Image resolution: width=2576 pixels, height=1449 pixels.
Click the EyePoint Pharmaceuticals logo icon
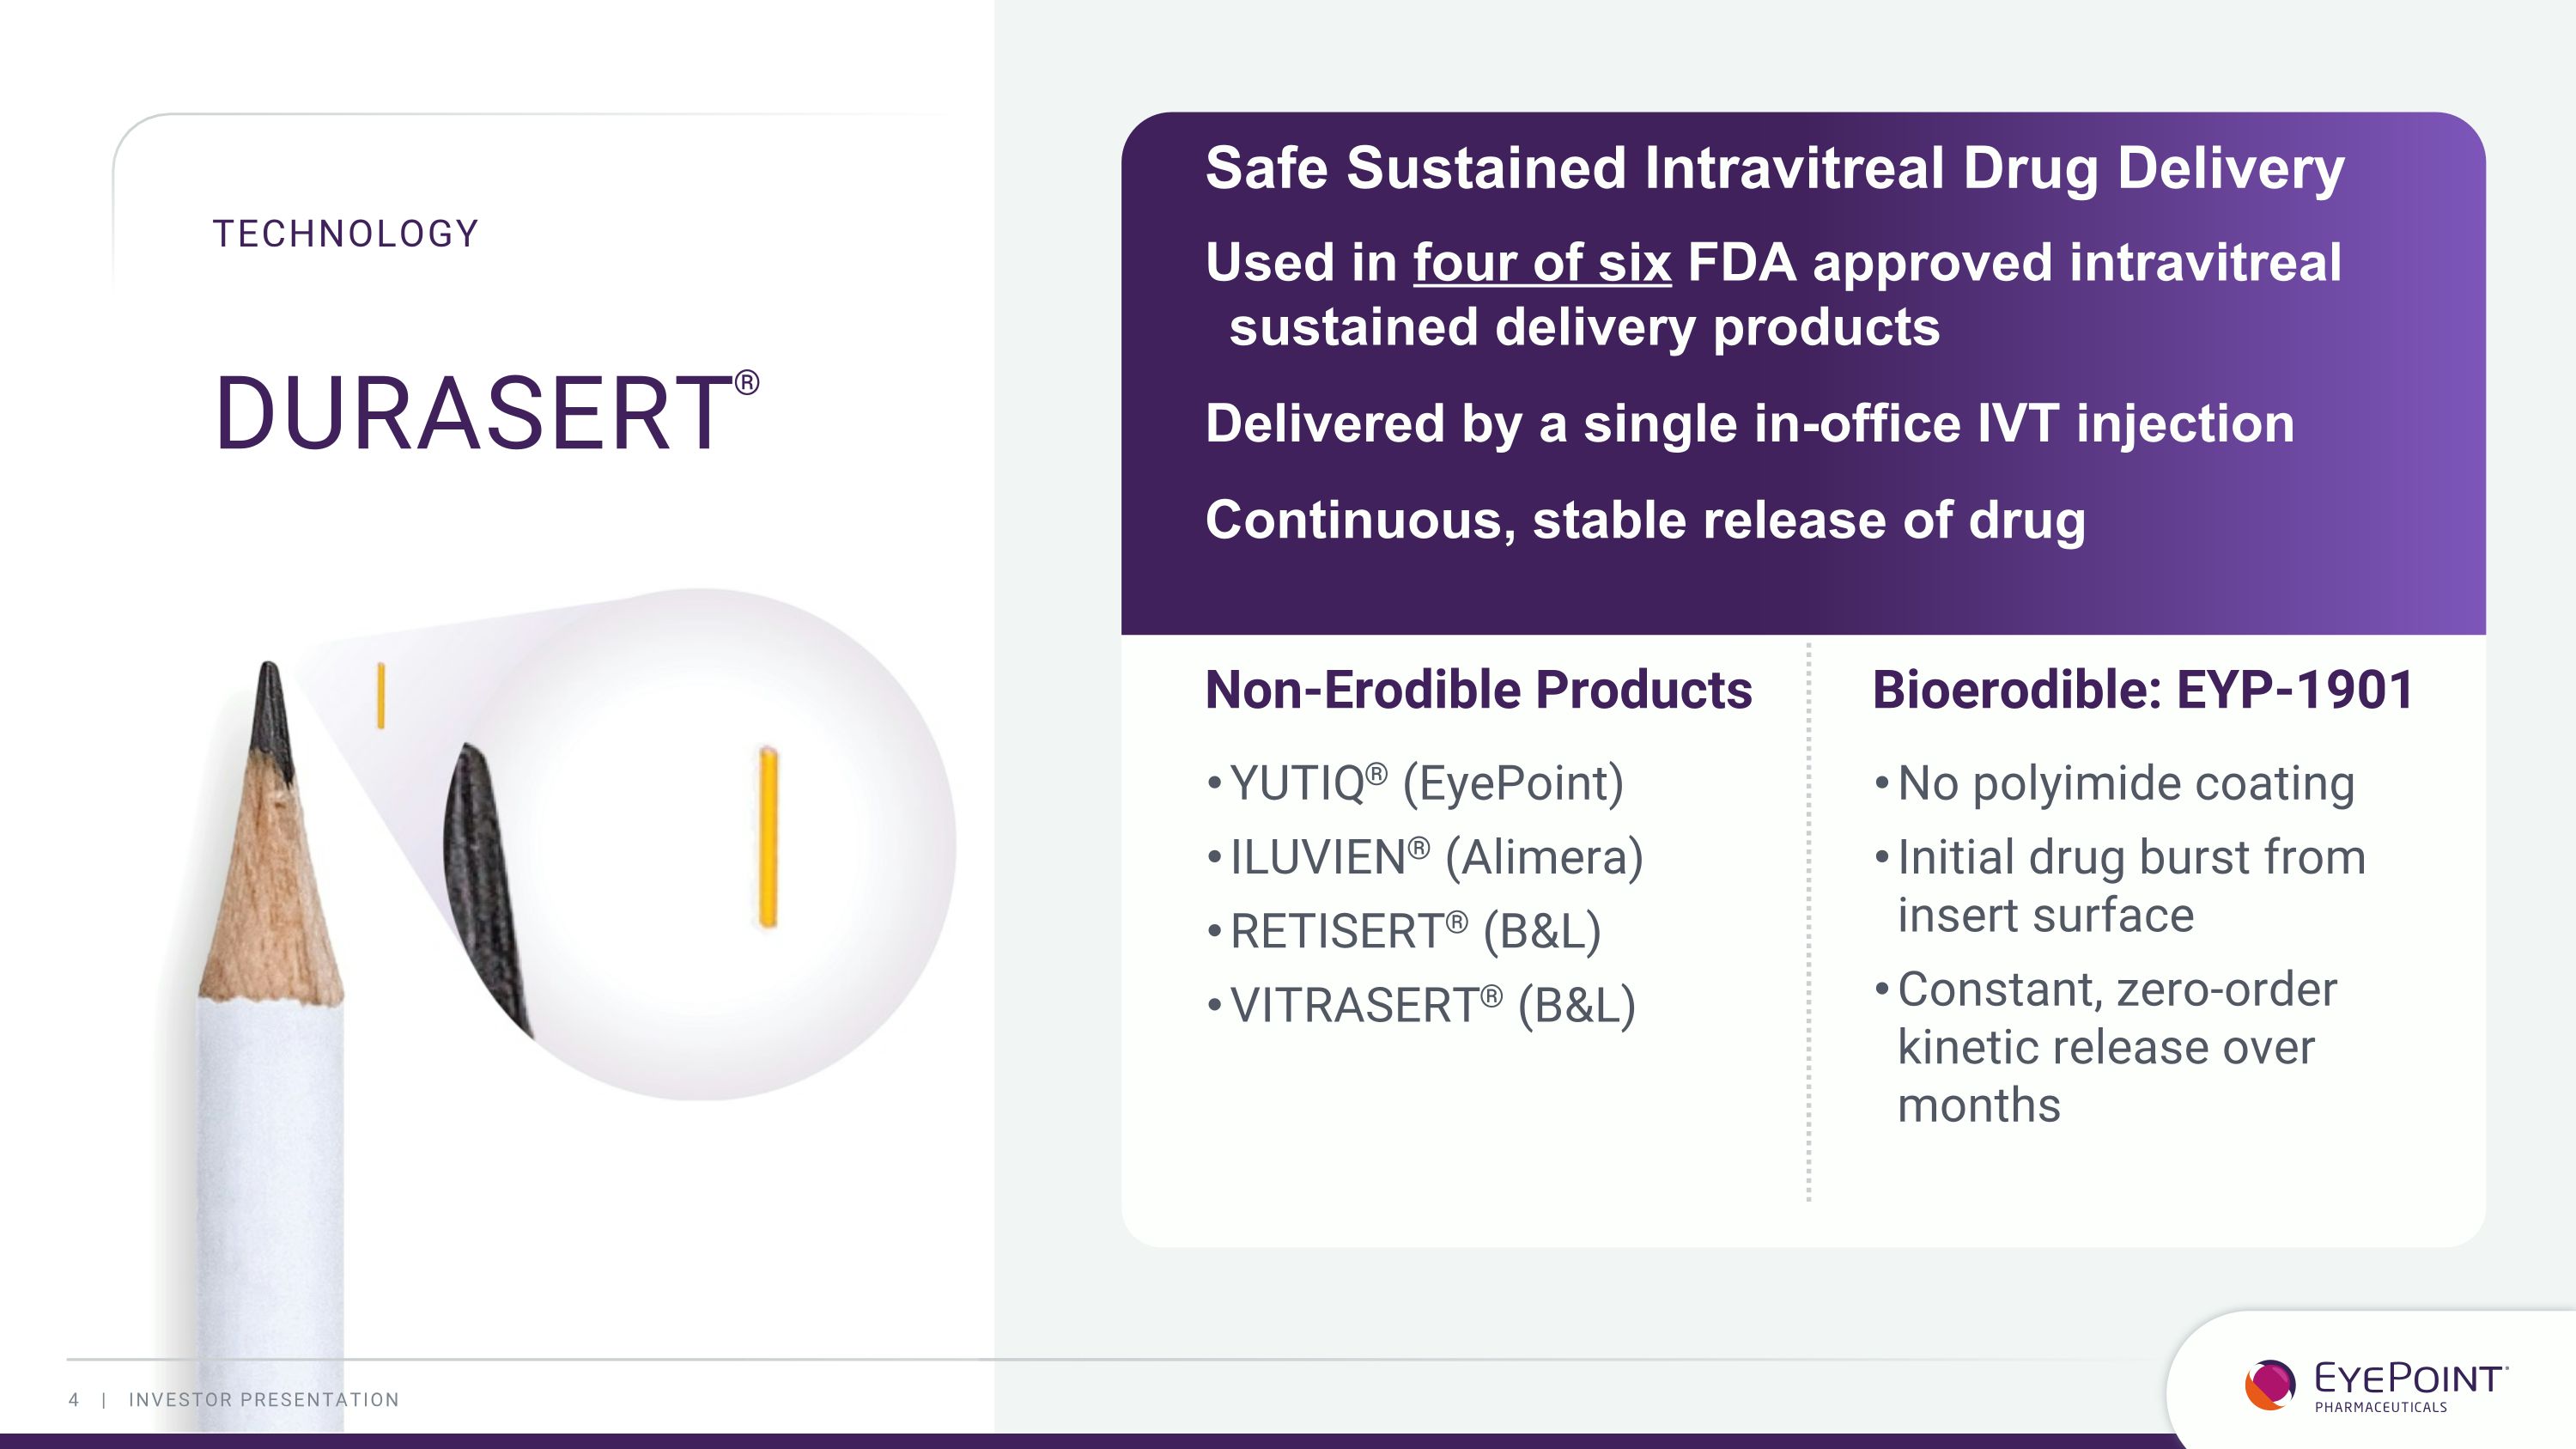[2270, 1384]
